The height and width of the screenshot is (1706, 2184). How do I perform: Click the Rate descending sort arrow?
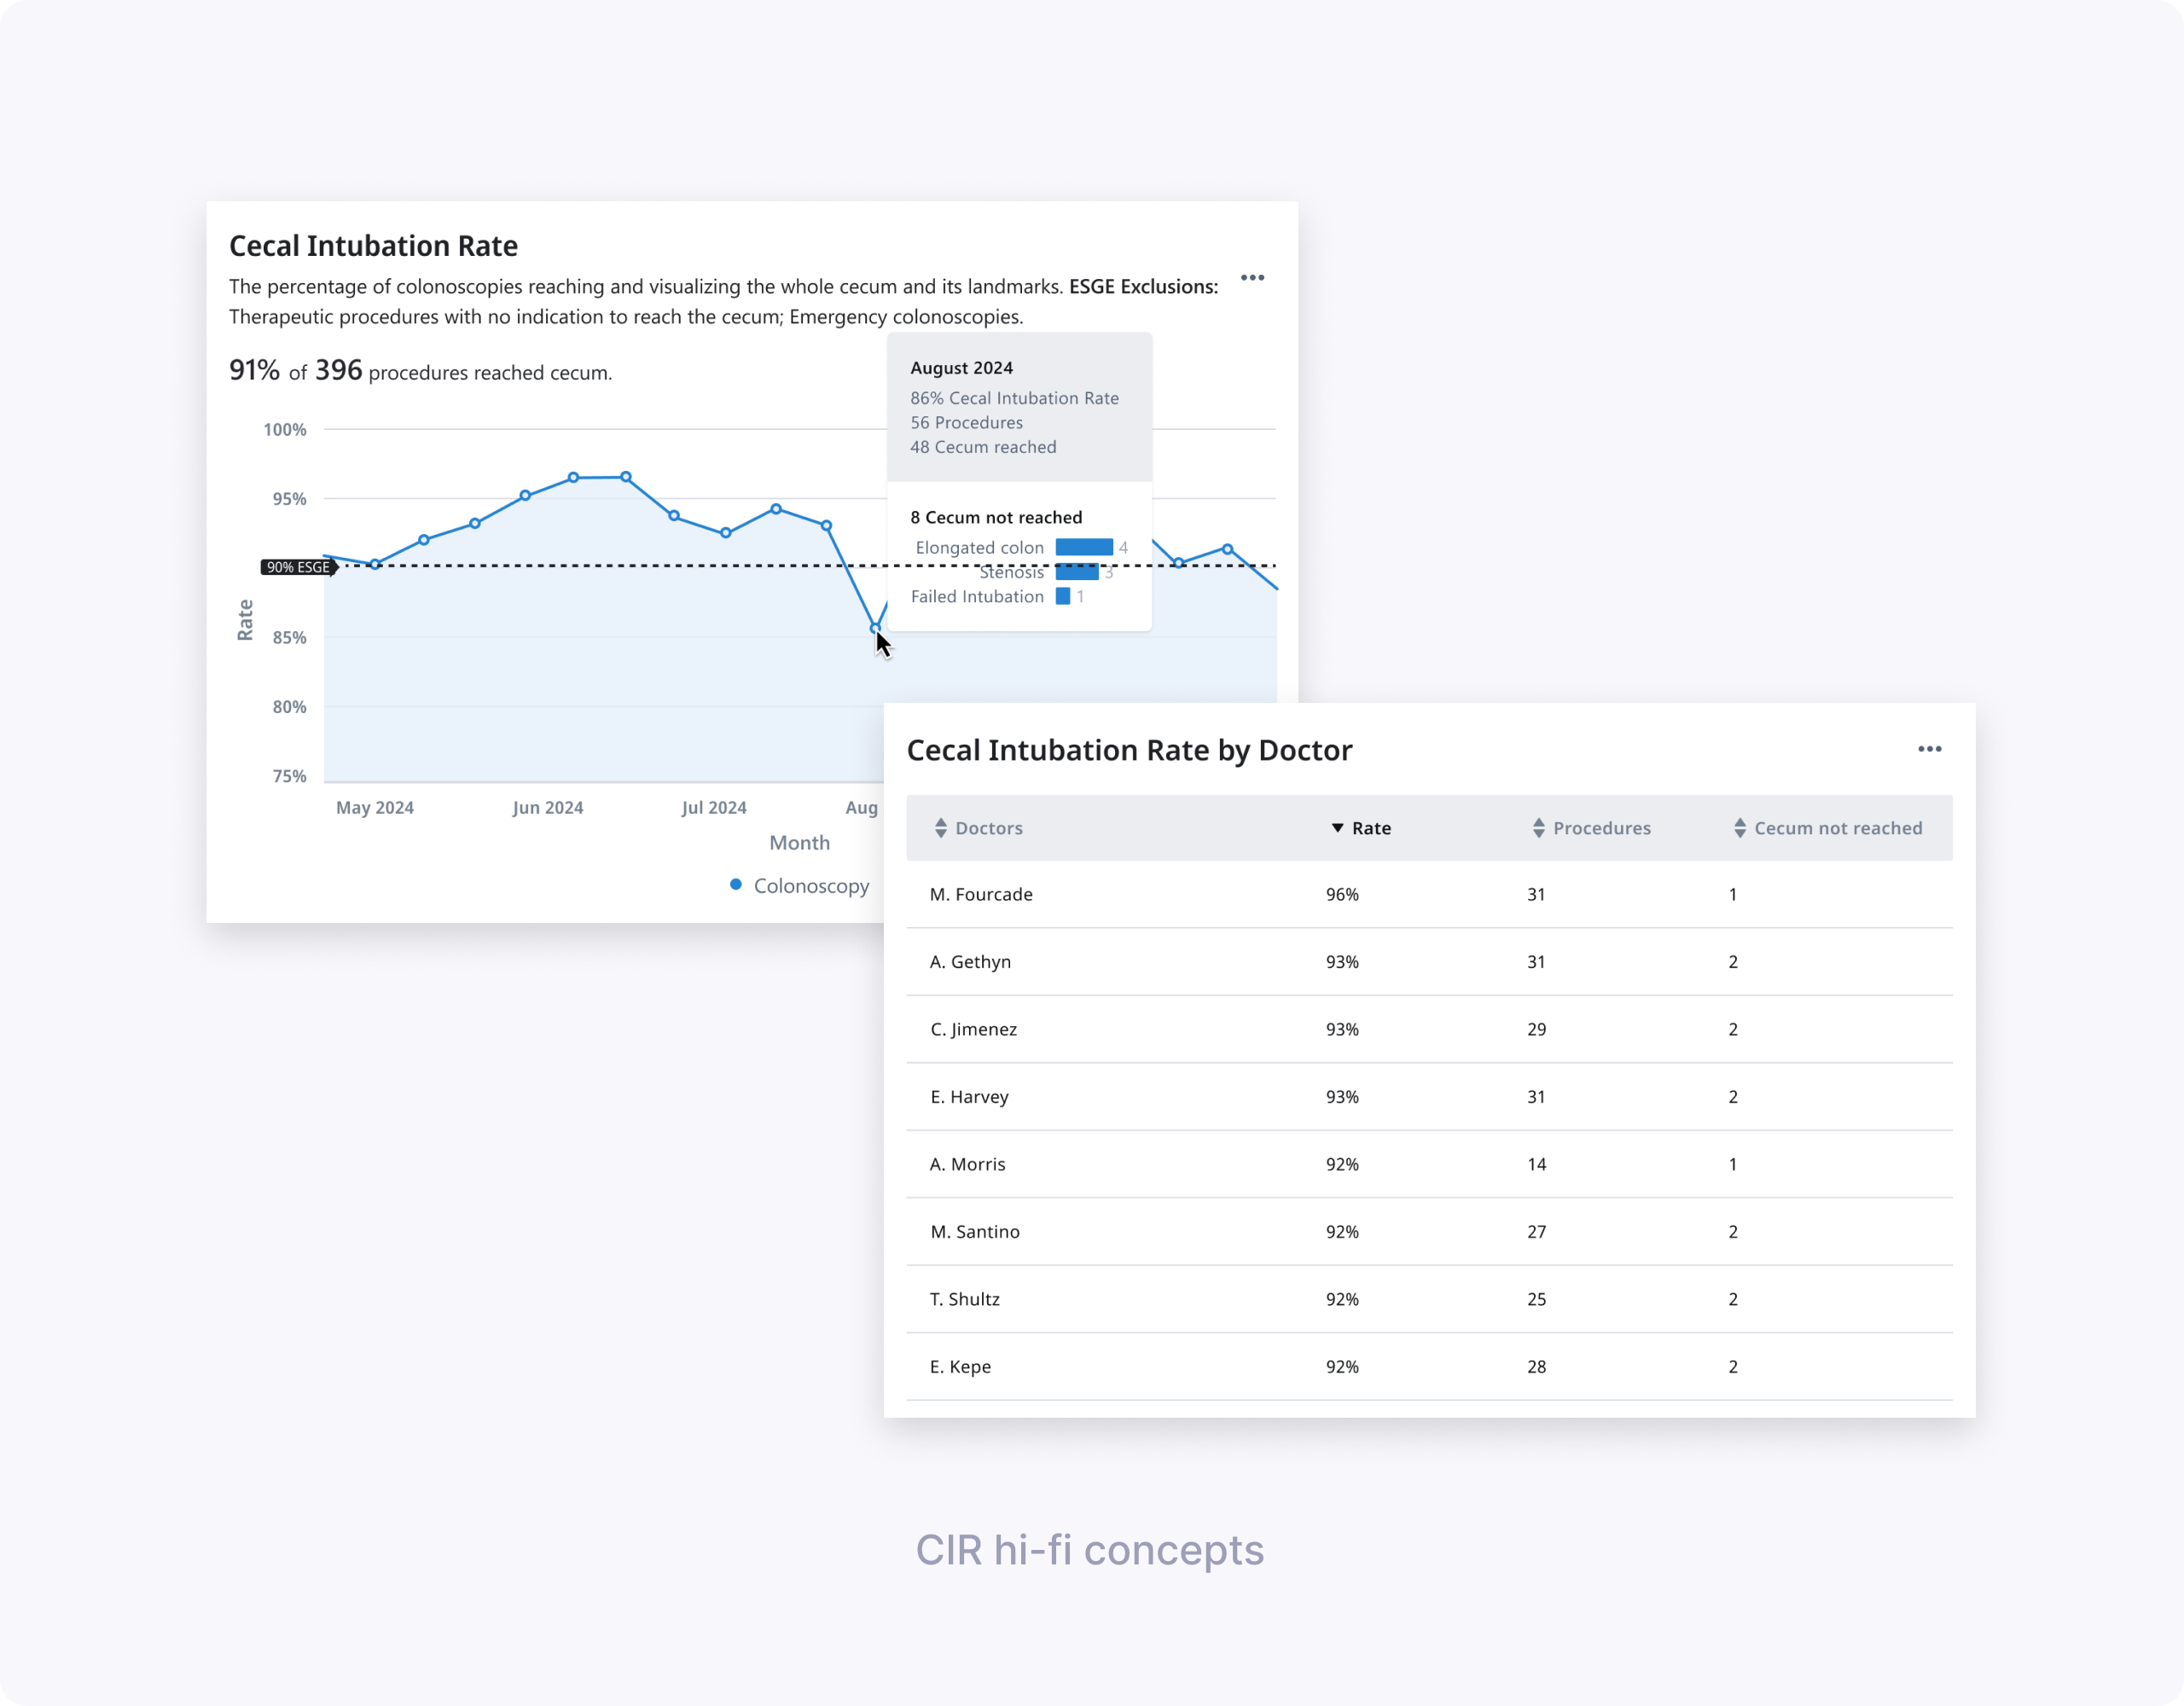click(1337, 828)
